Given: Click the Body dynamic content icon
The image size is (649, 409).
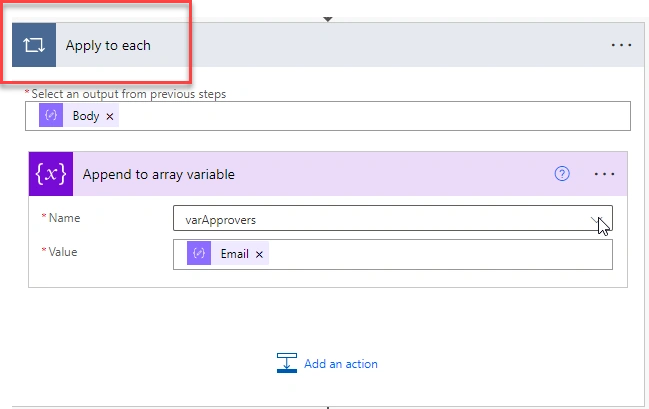Looking at the screenshot, I should click(x=51, y=115).
